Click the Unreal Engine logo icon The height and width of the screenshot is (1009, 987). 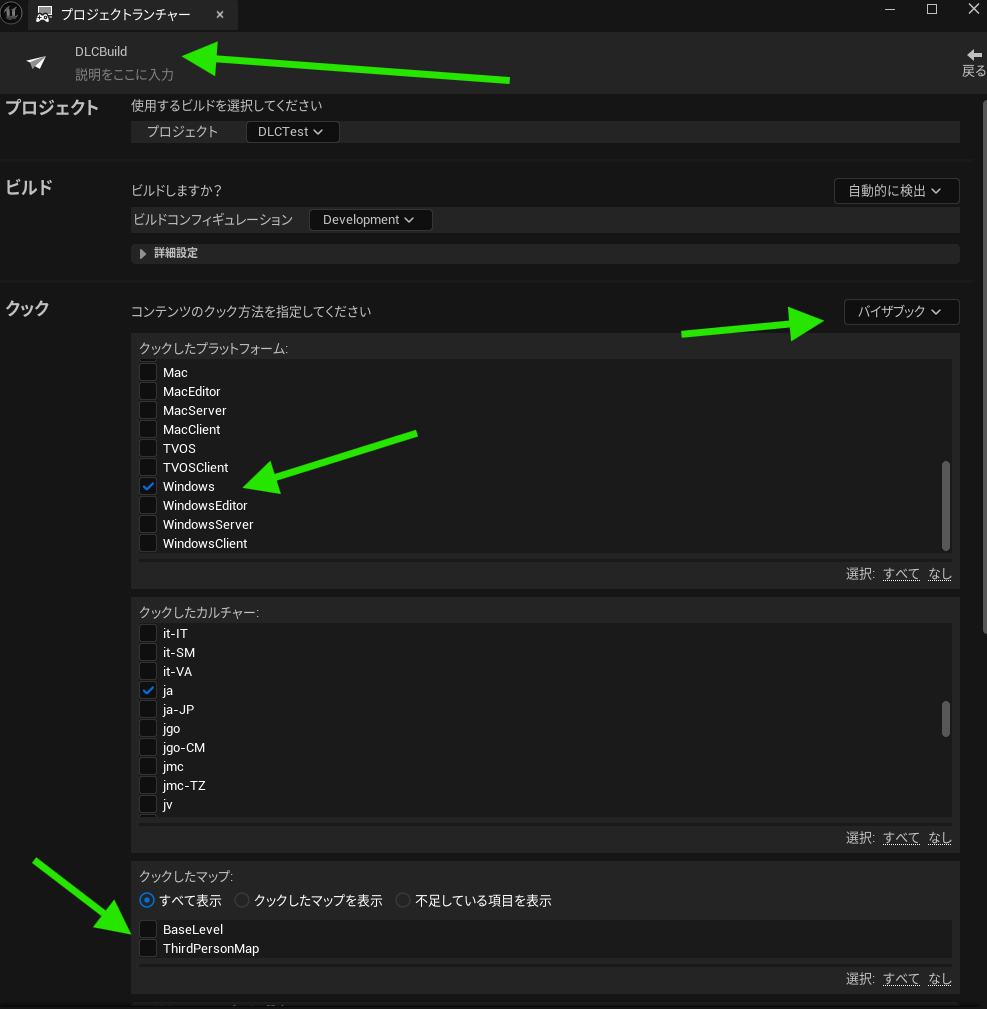12,13
